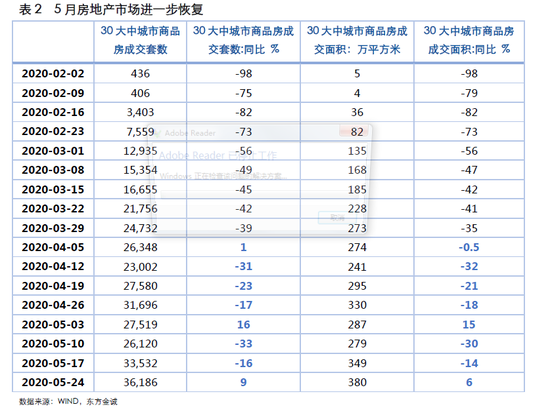This screenshot has height=415, width=550.
Task: Click the area value 241
Action: click(357, 267)
